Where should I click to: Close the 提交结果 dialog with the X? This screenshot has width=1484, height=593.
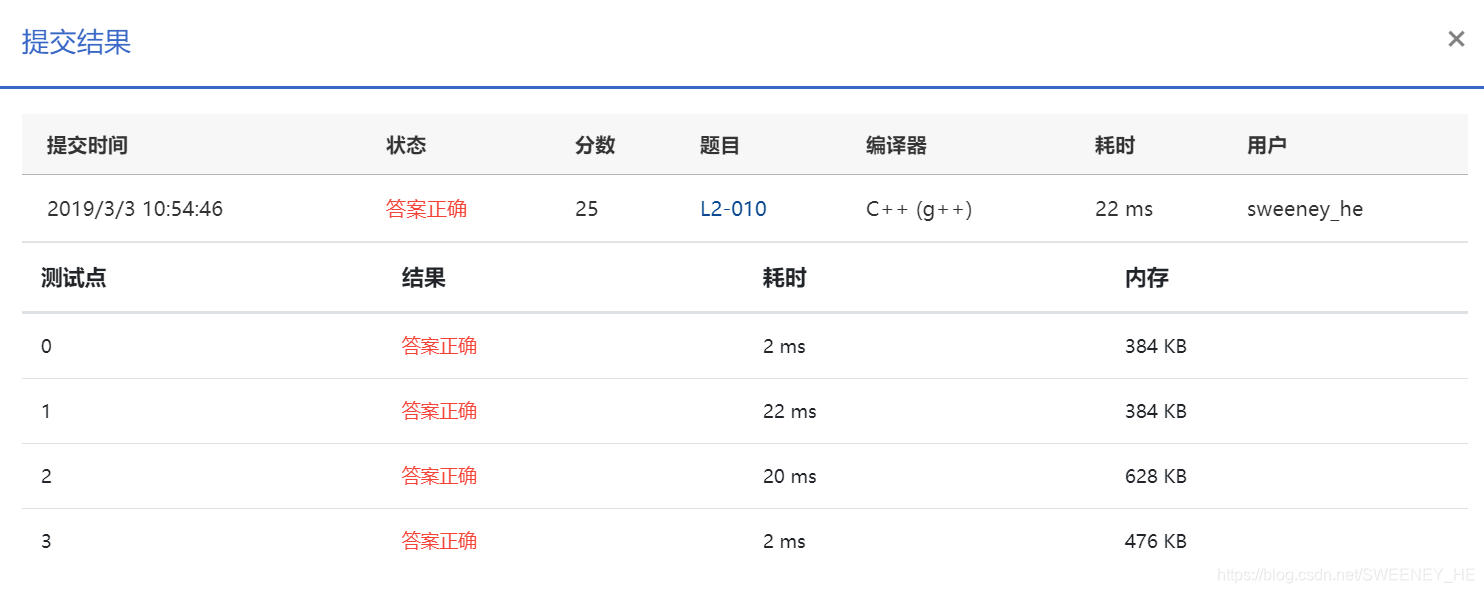[1456, 39]
